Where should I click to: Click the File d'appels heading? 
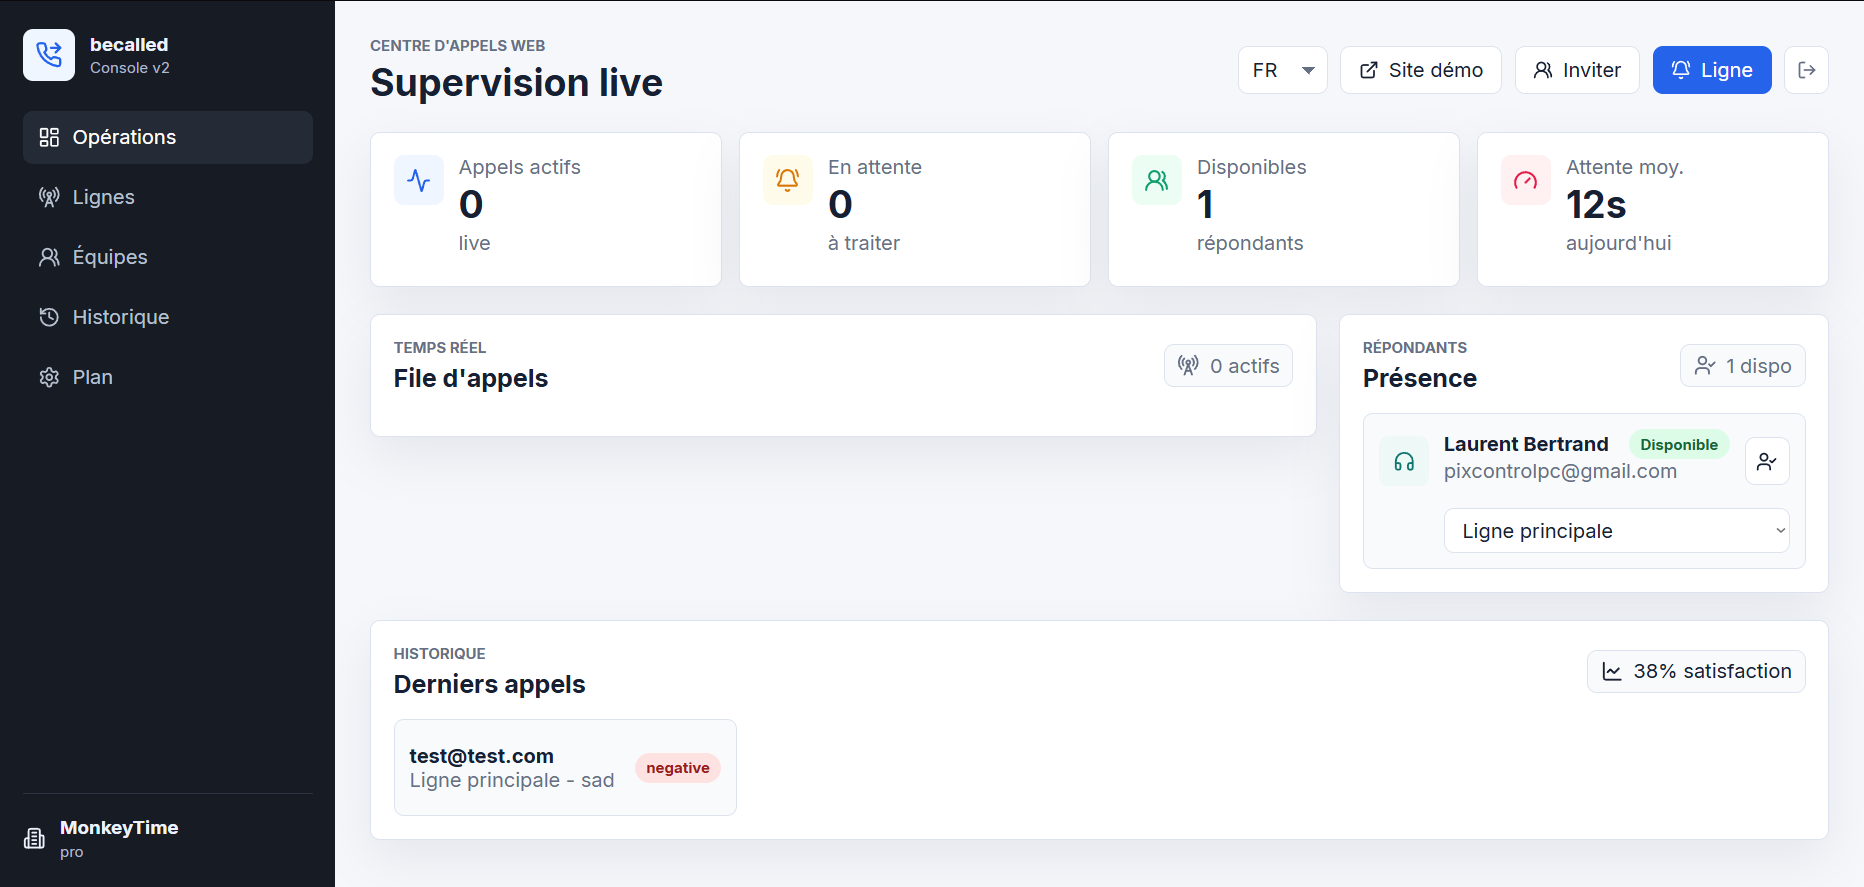click(471, 378)
